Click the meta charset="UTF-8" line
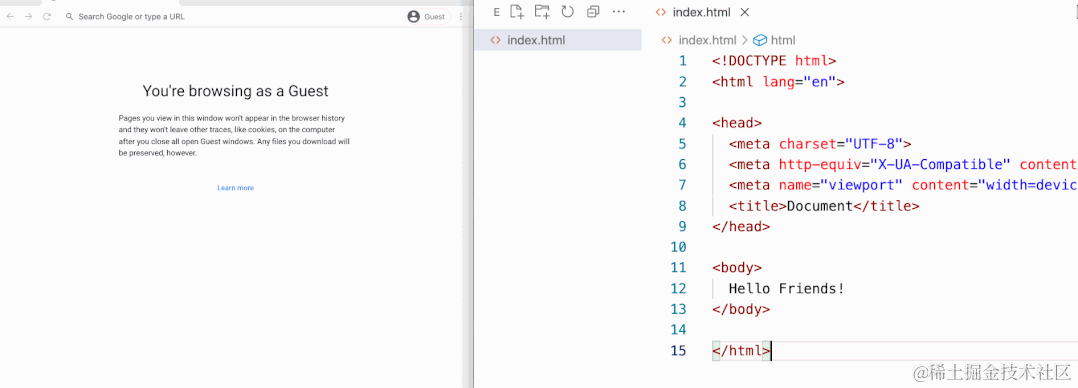 click(820, 144)
